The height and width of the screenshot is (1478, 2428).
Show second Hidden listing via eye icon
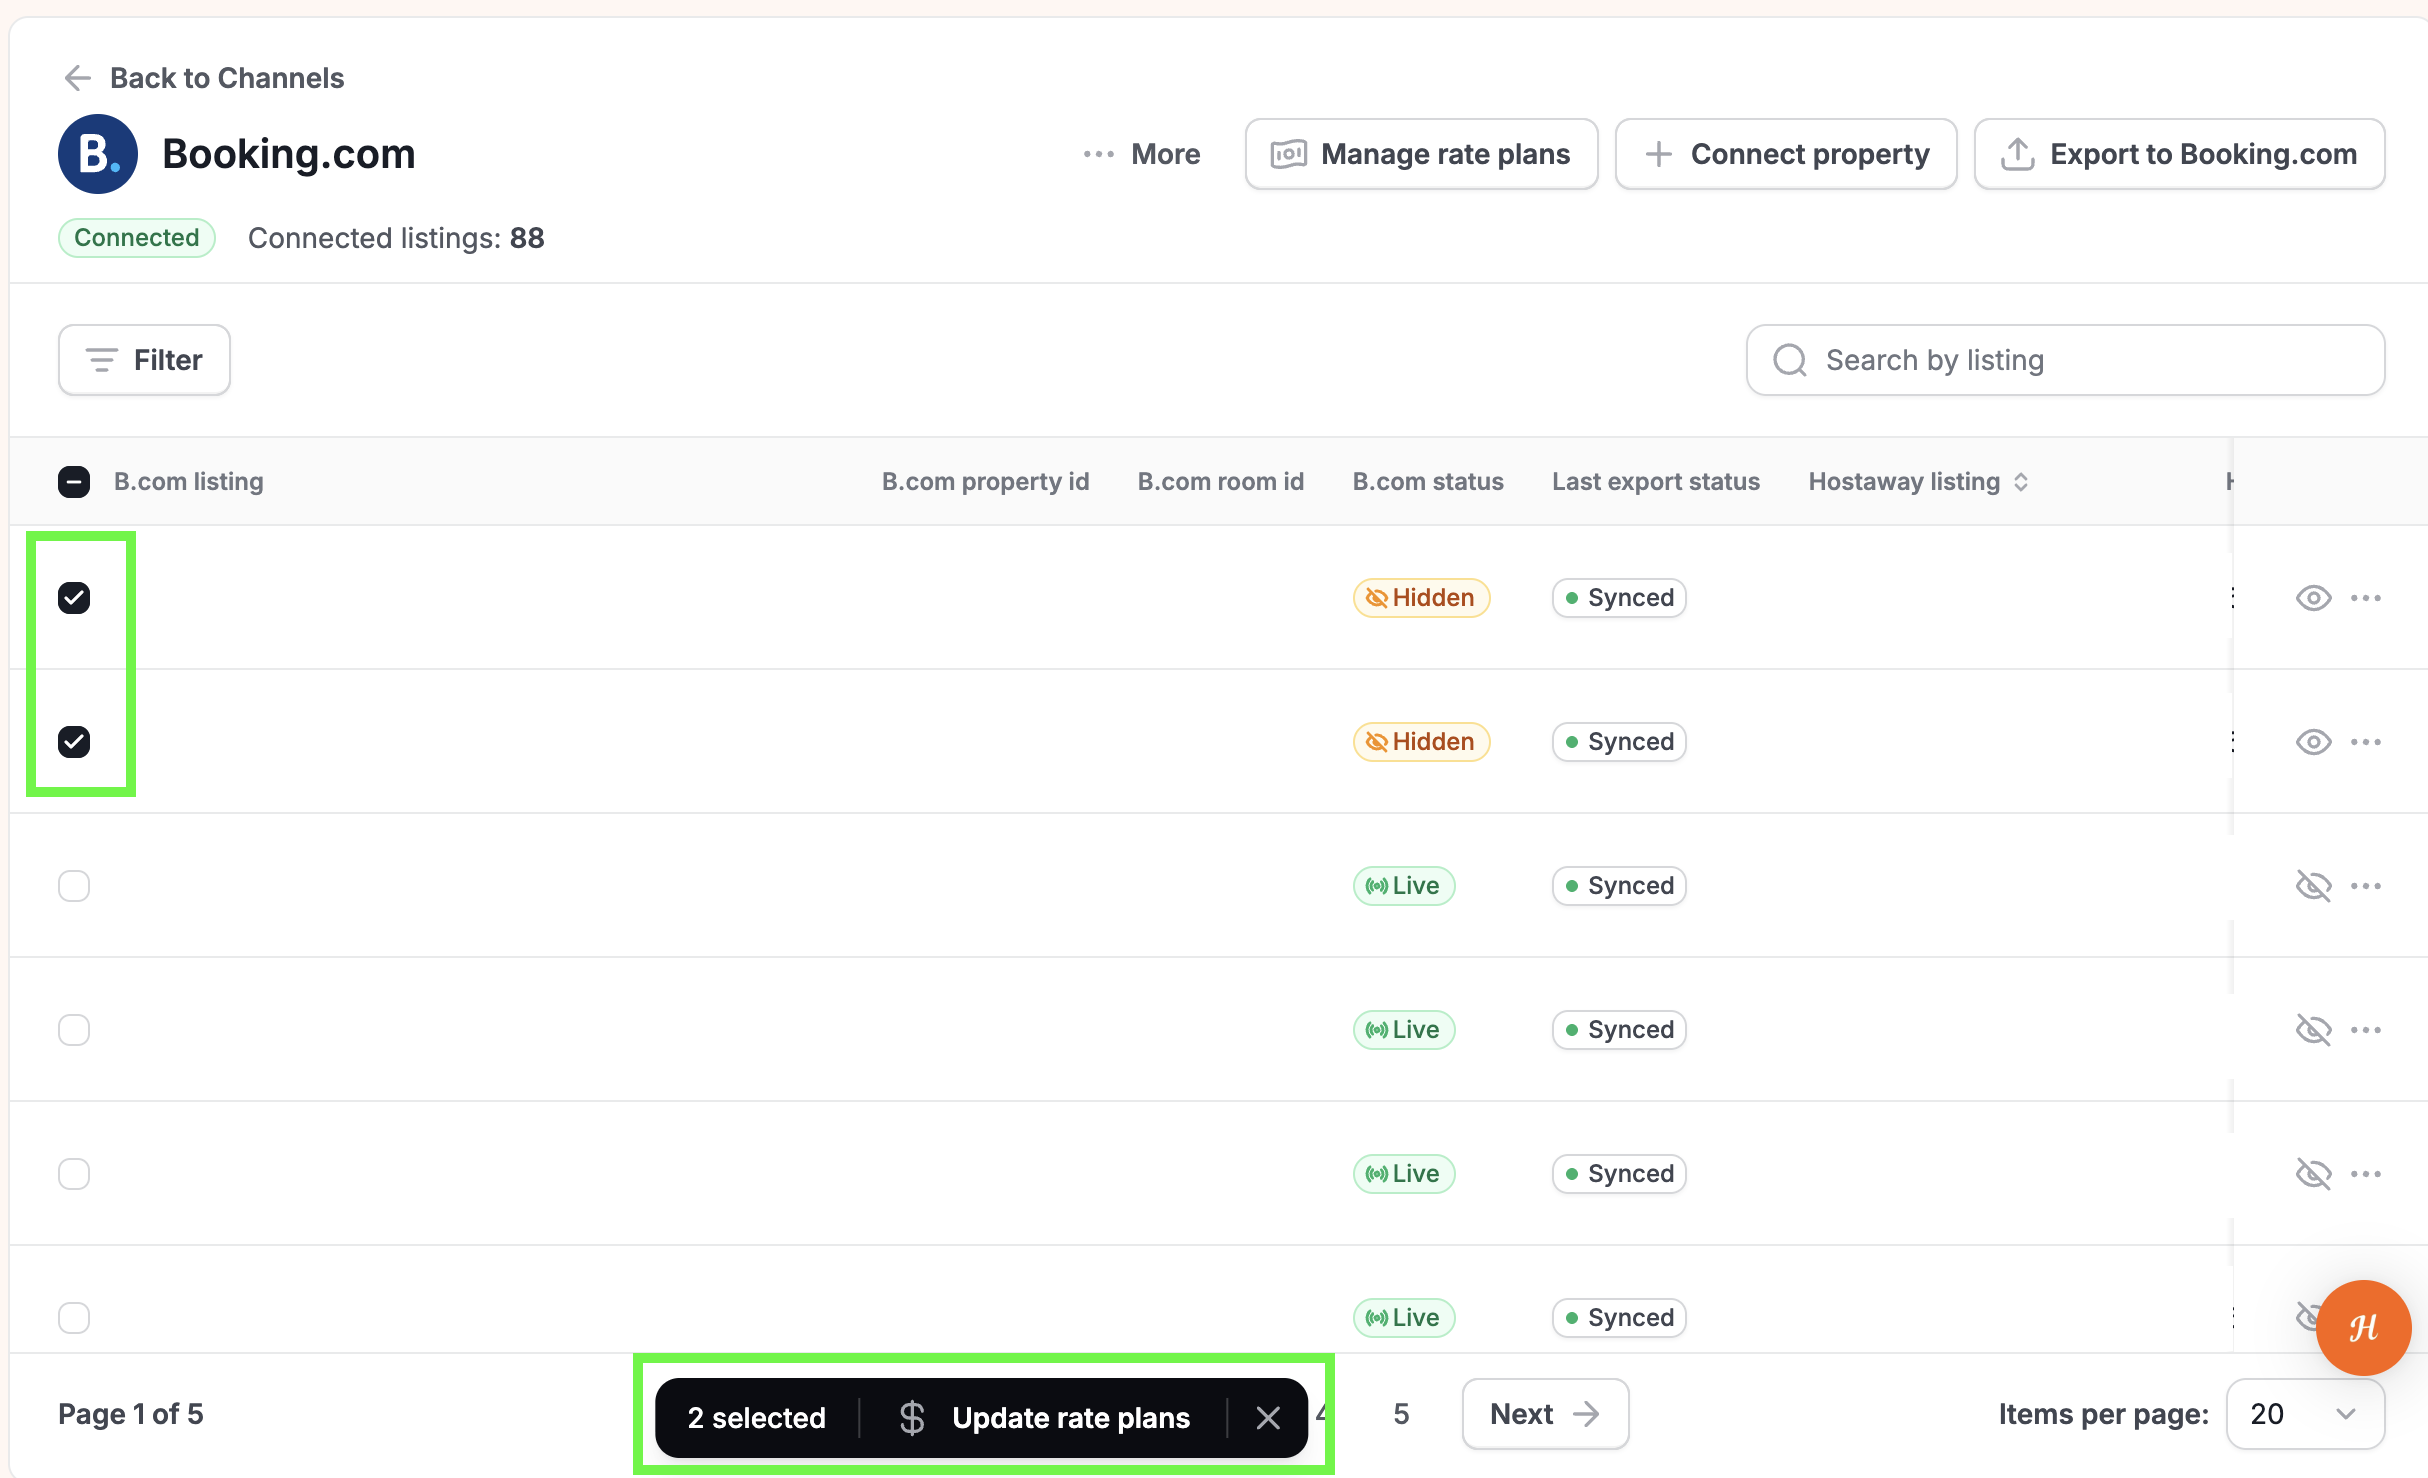[x=2313, y=742]
